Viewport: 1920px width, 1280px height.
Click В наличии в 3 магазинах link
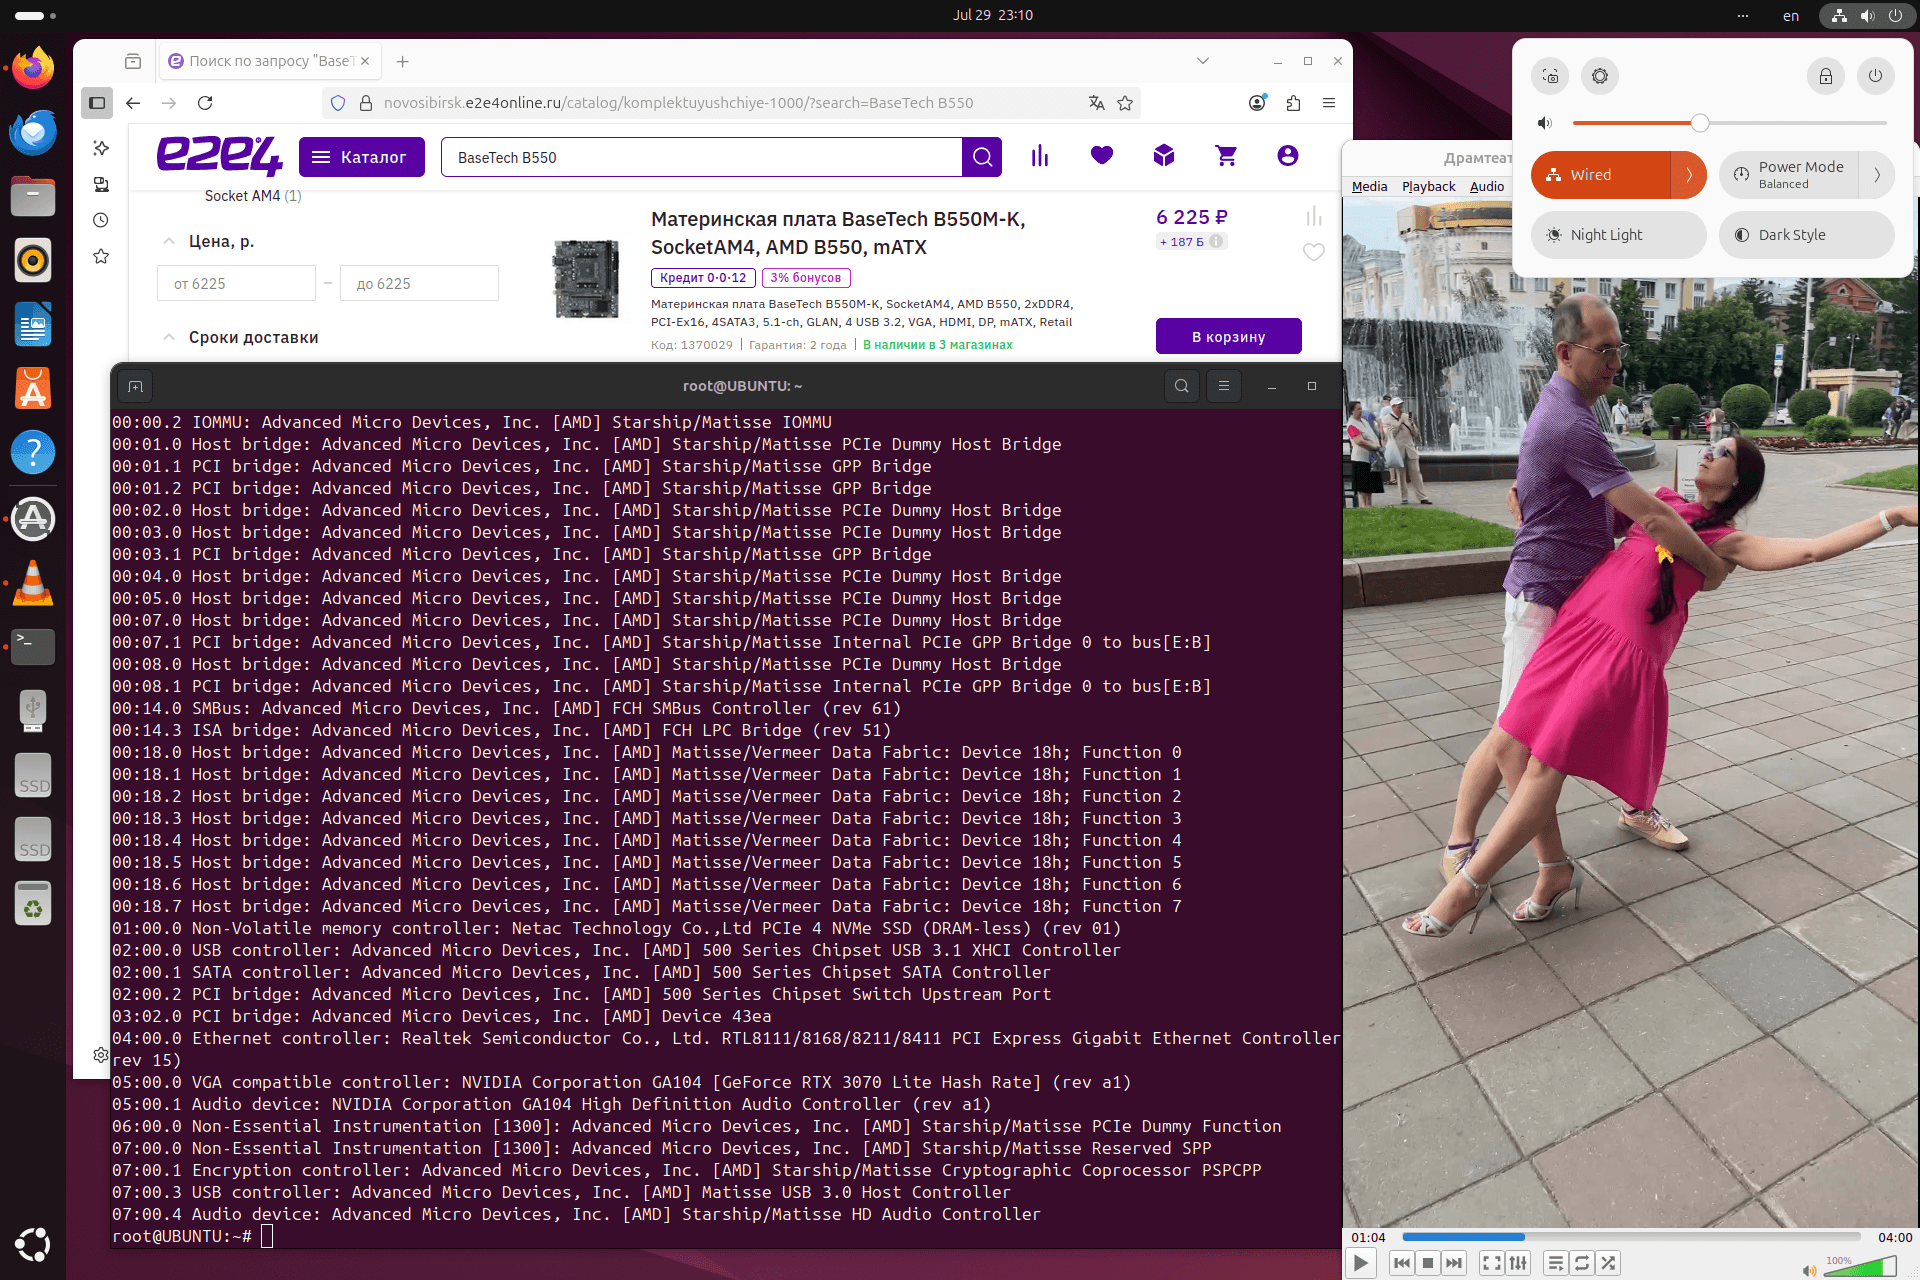tap(938, 345)
